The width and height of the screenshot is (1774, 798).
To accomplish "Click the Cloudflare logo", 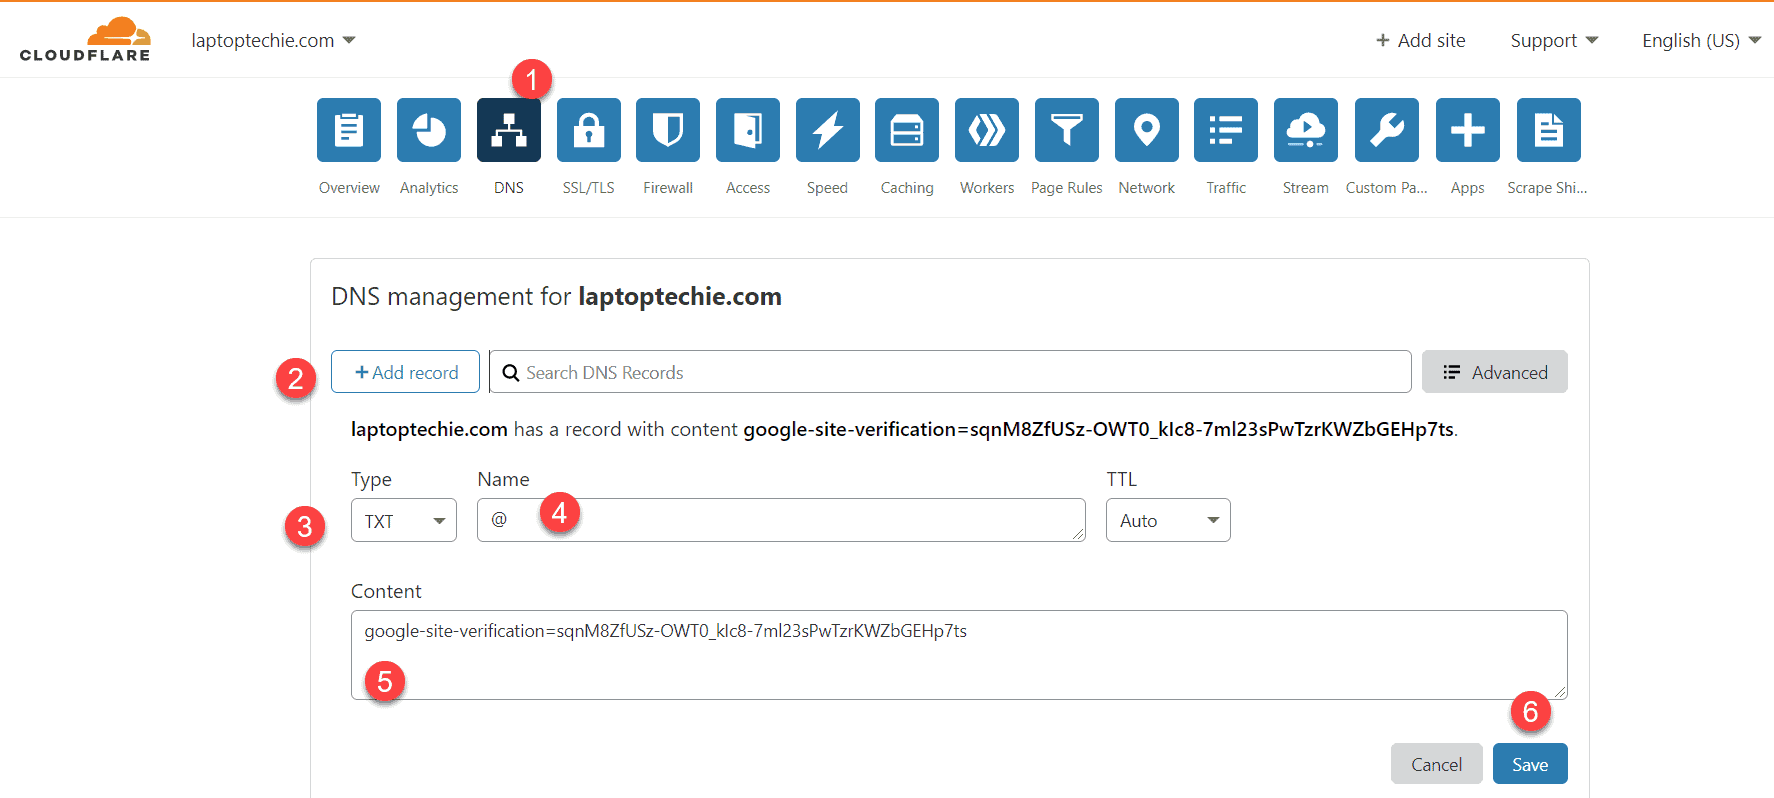I will point(85,40).
